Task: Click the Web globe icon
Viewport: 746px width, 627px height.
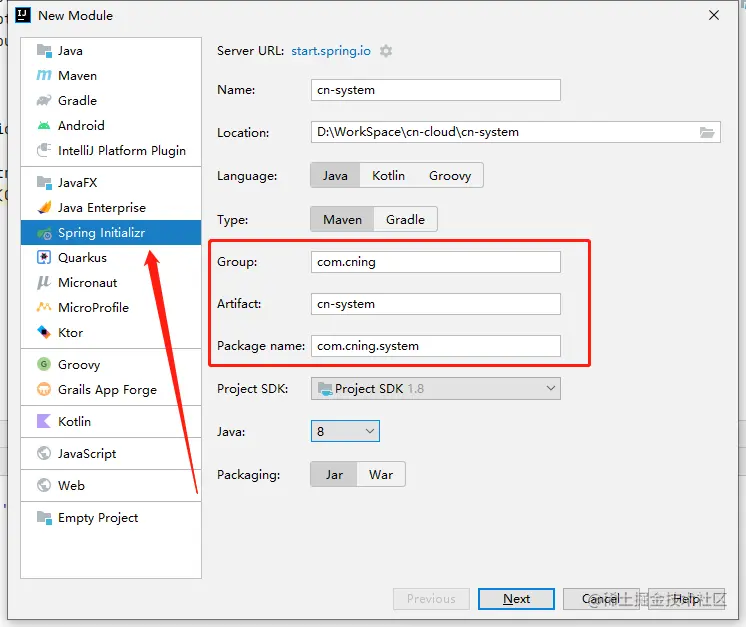Action: (x=44, y=485)
